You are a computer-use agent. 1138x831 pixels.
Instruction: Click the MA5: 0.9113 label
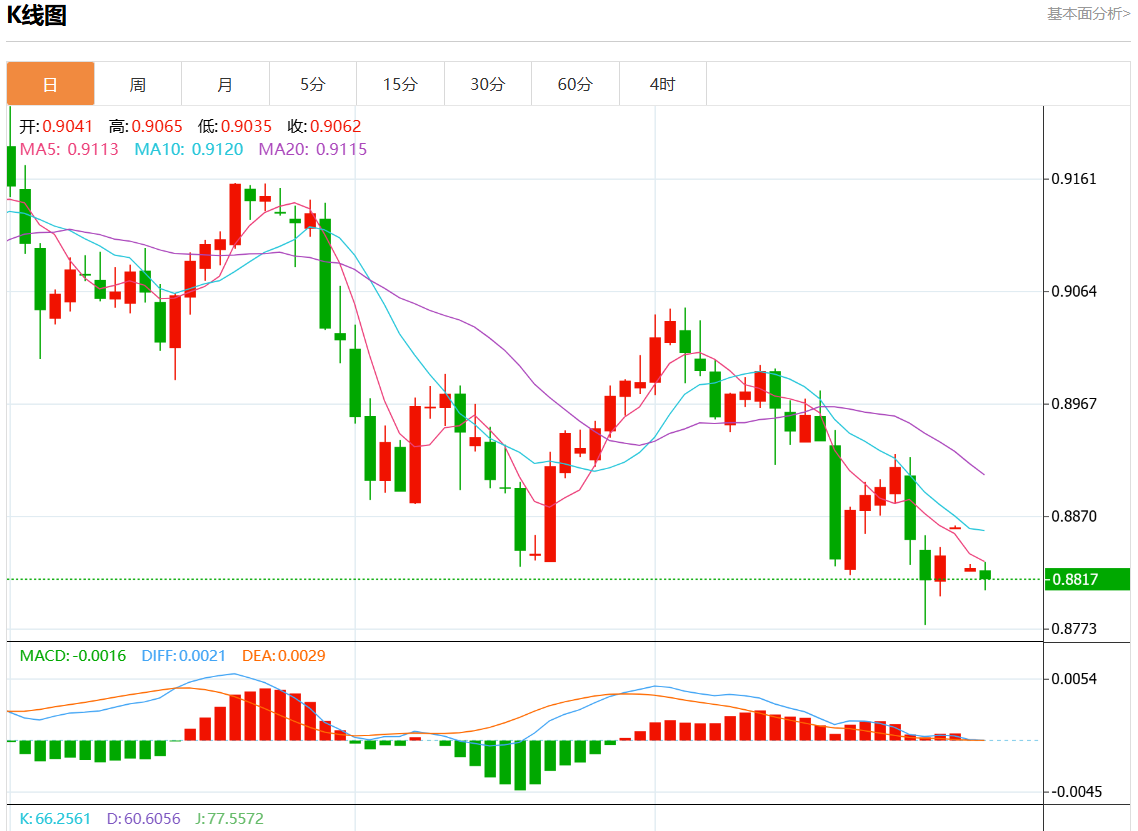coord(69,150)
